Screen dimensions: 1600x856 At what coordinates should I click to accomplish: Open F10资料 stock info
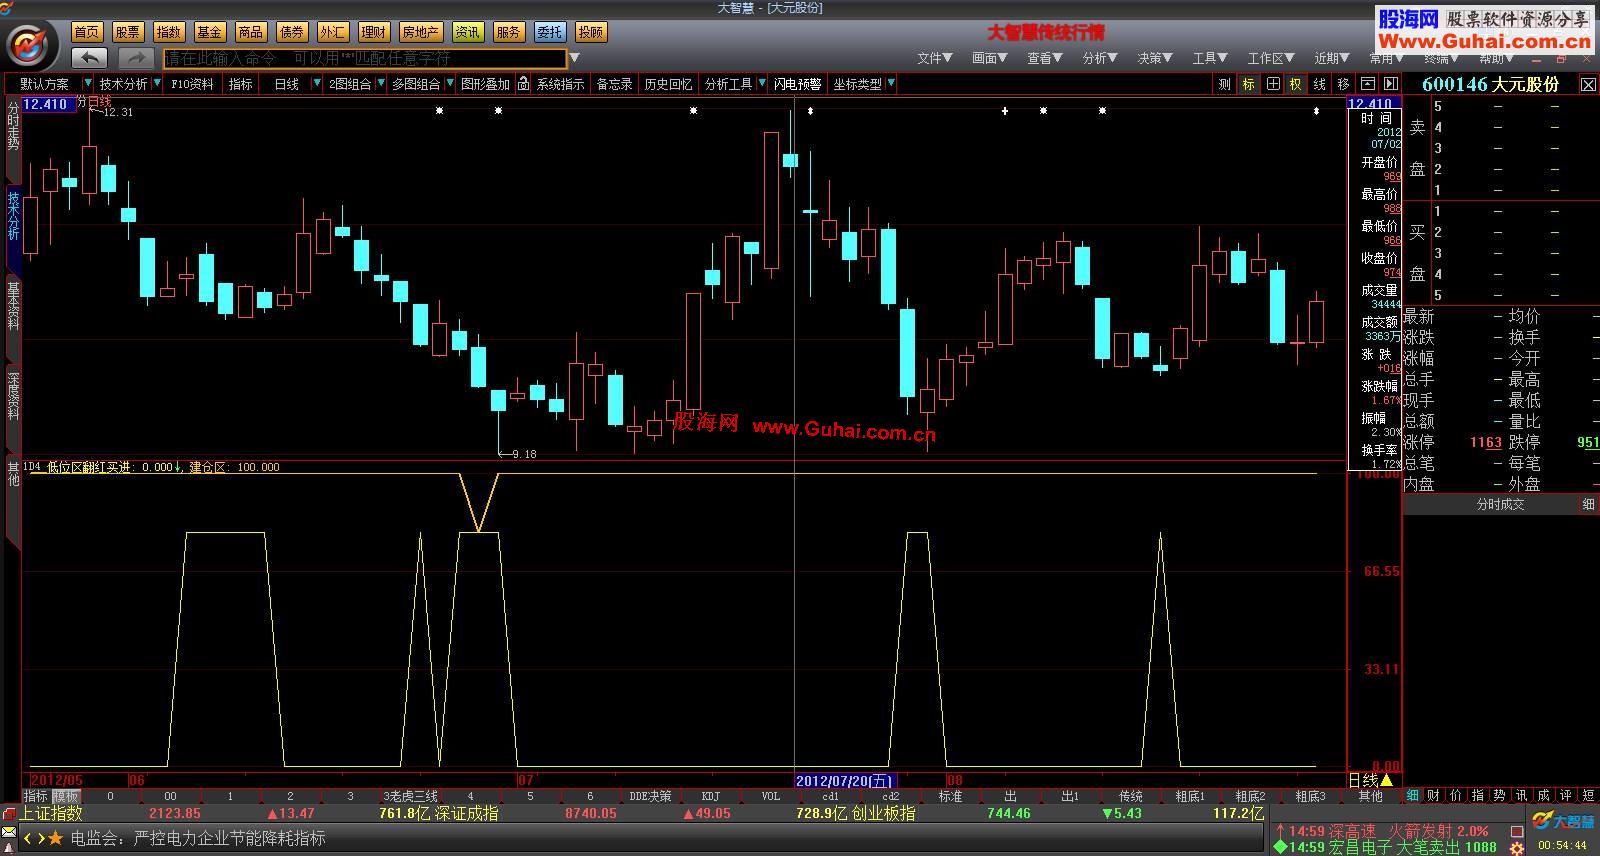click(193, 84)
